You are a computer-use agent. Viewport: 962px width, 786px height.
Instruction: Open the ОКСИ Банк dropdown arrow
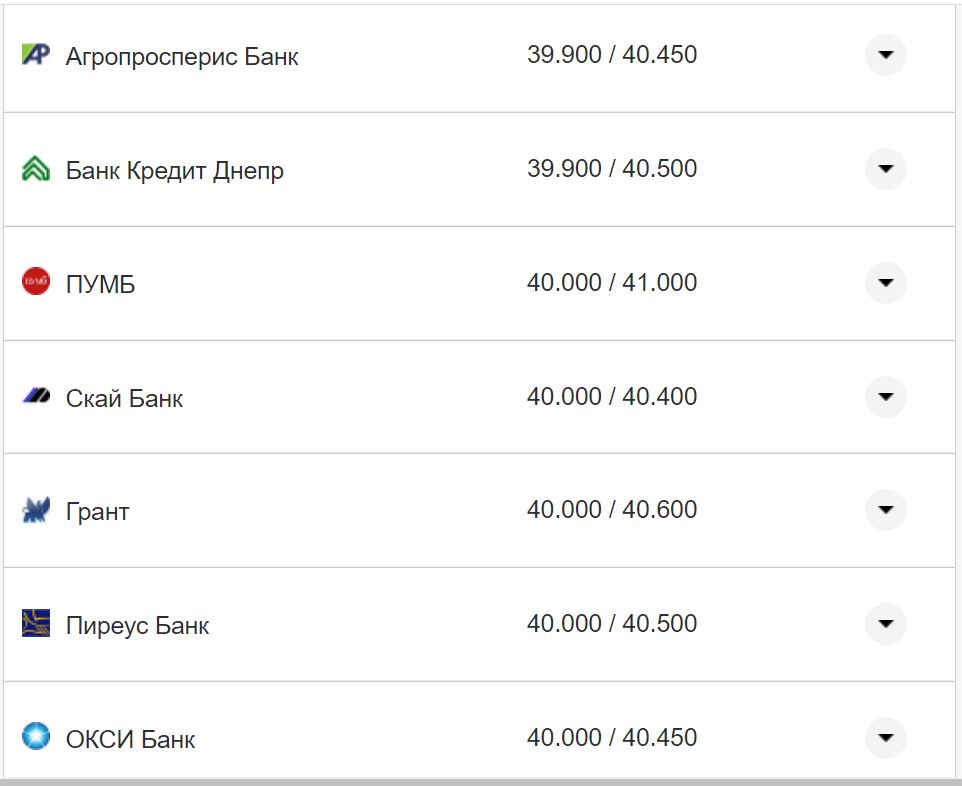pyautogui.click(x=885, y=738)
